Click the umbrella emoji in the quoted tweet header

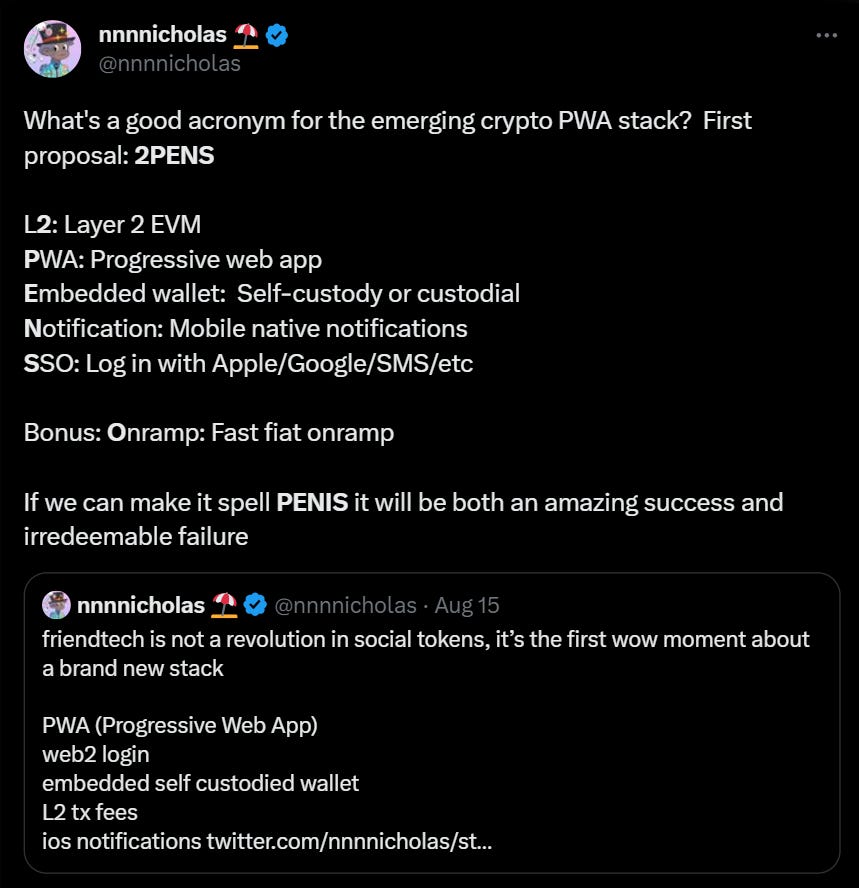tap(225, 605)
